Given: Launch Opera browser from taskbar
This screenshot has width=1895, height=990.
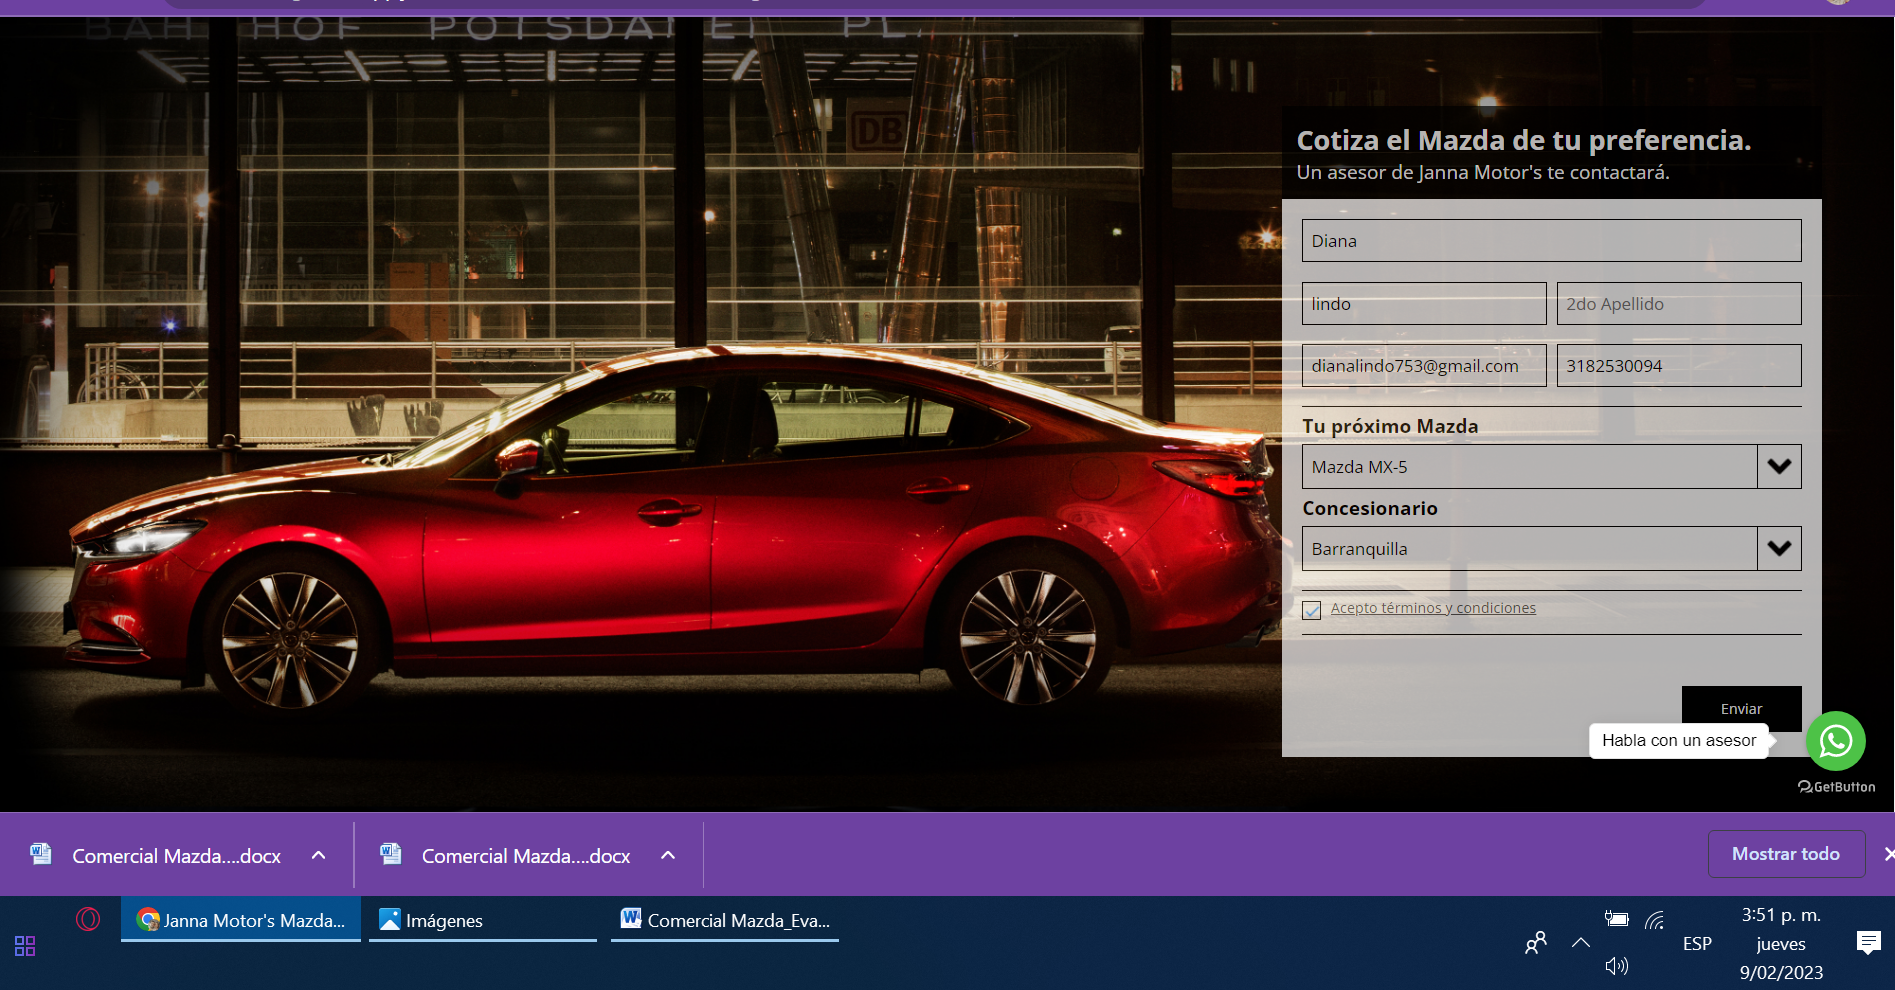Looking at the screenshot, I should coord(88,919).
